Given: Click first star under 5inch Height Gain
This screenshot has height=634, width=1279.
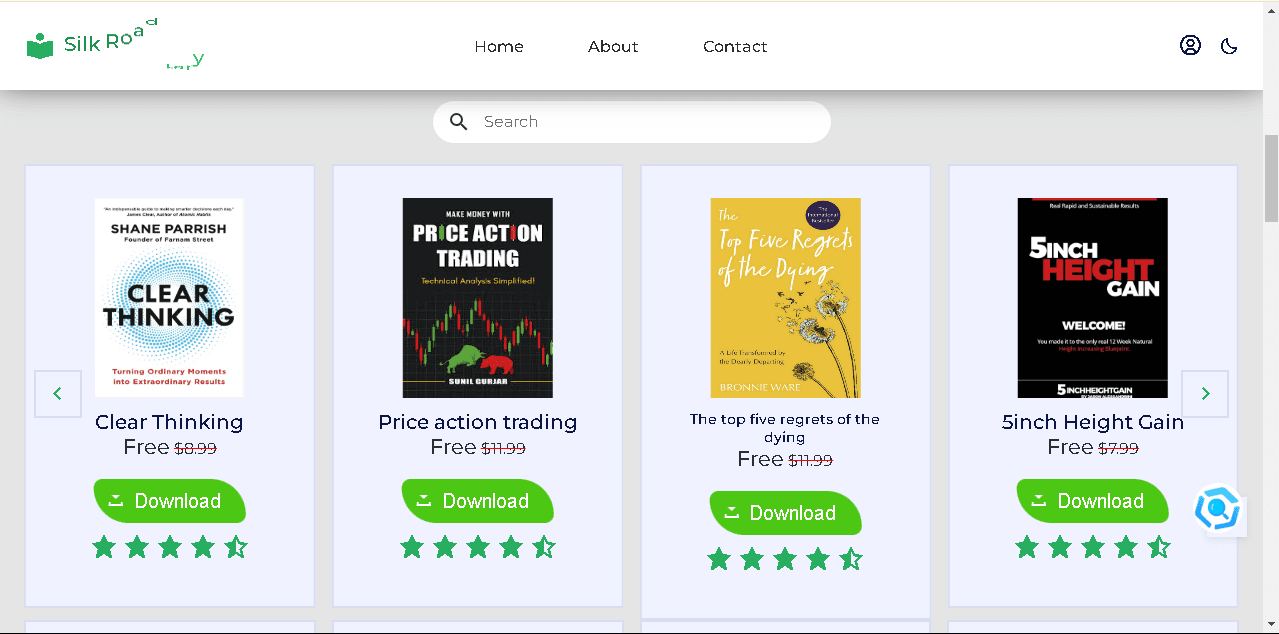Looking at the screenshot, I should (1027, 547).
